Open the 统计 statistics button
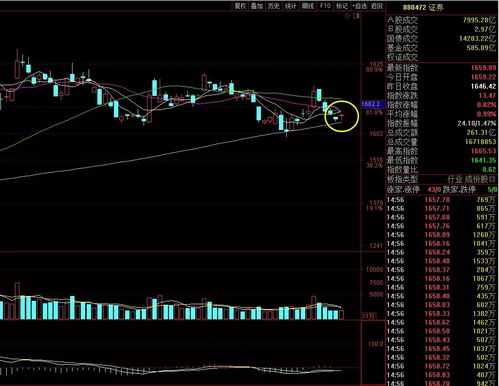Screen dimensions: 499x386 point(291,6)
